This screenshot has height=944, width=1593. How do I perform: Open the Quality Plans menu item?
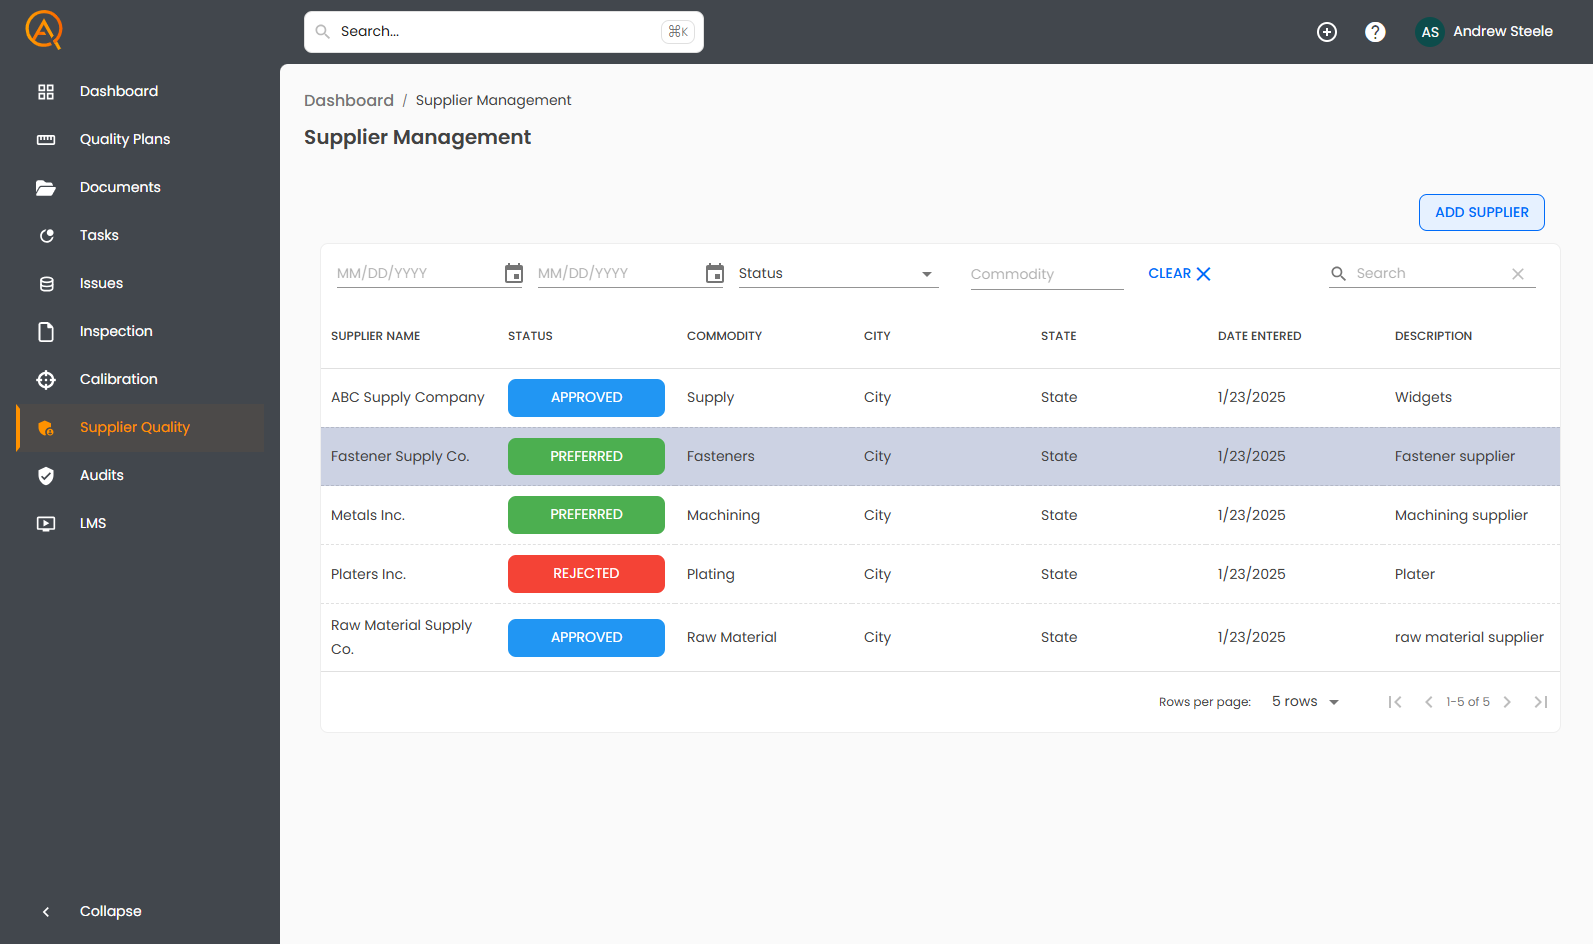pos(140,140)
